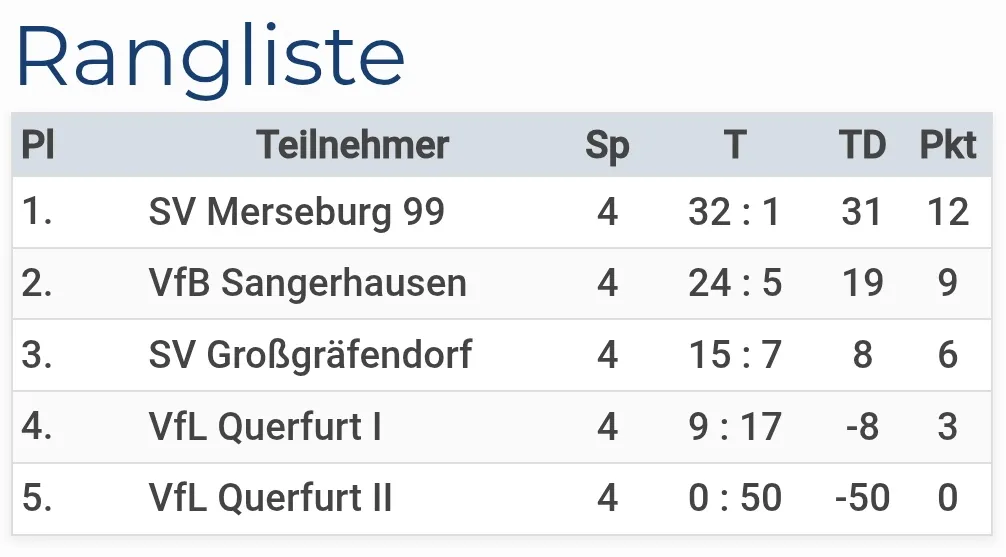
Task: Sort by the Pkt column header
Action: 947,145
